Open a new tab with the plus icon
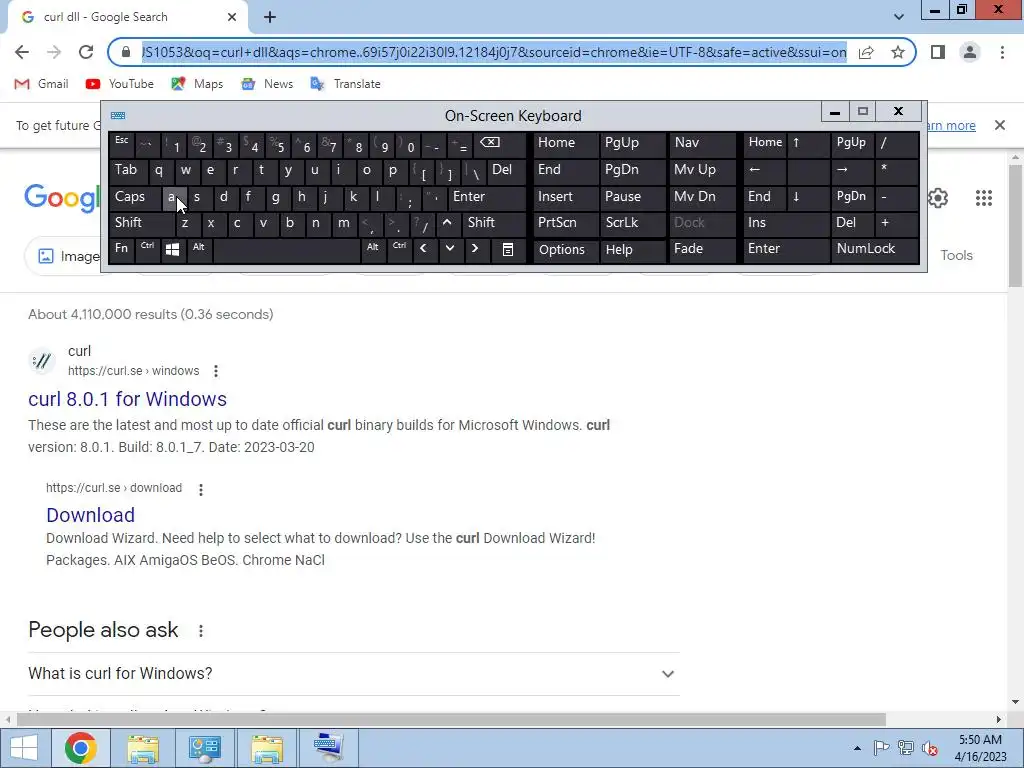The height and width of the screenshot is (768, 1024). (270, 18)
